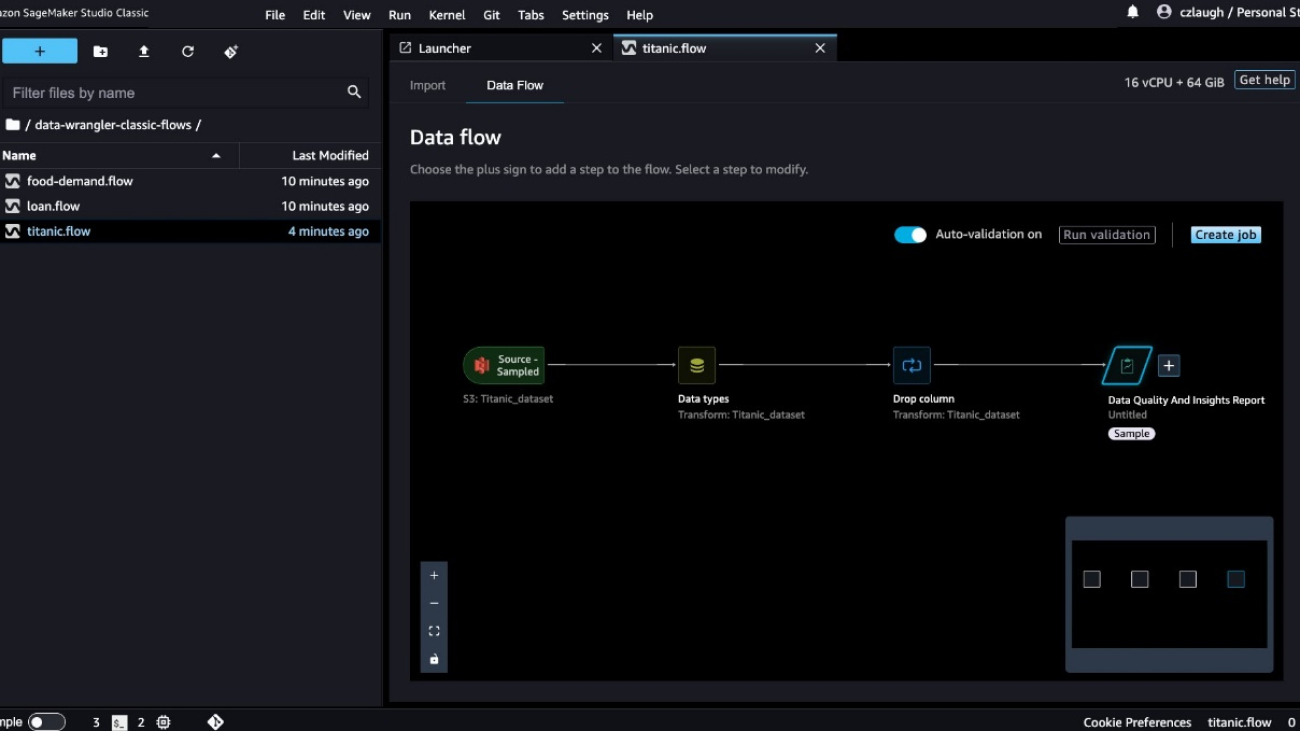This screenshot has width=1300, height=731.
Task: Toggle Auto-validation switch
Action: pyautogui.click(x=910, y=235)
